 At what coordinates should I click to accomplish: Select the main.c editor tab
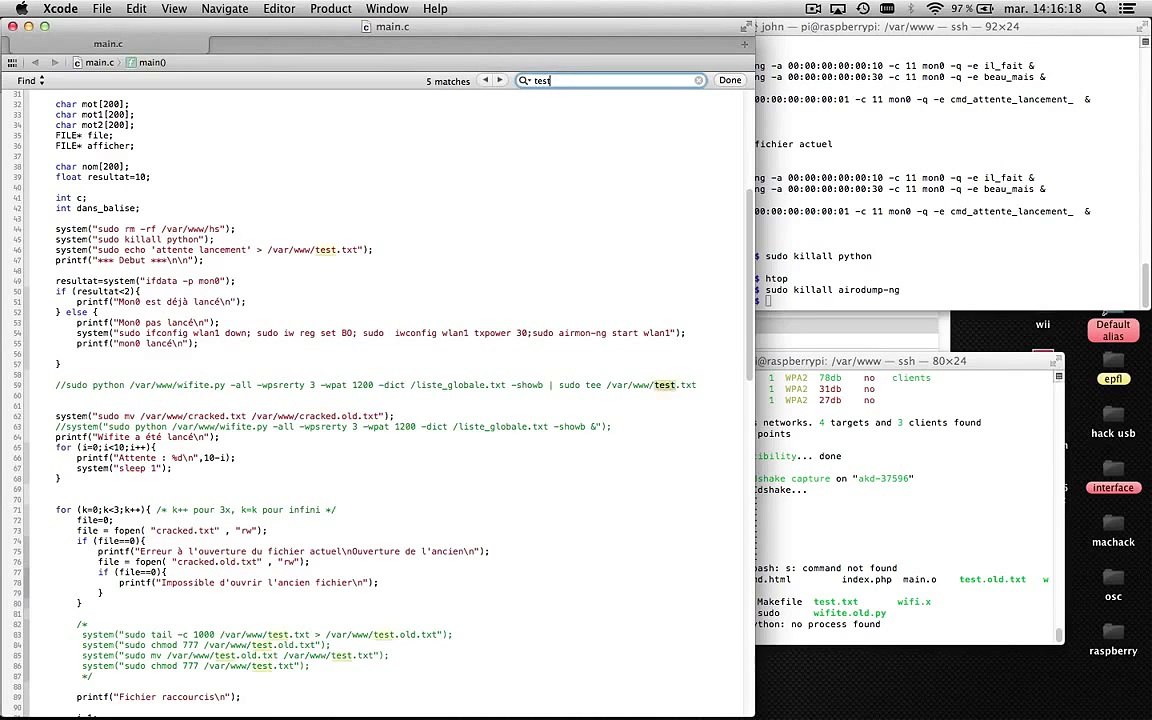[x=108, y=44]
